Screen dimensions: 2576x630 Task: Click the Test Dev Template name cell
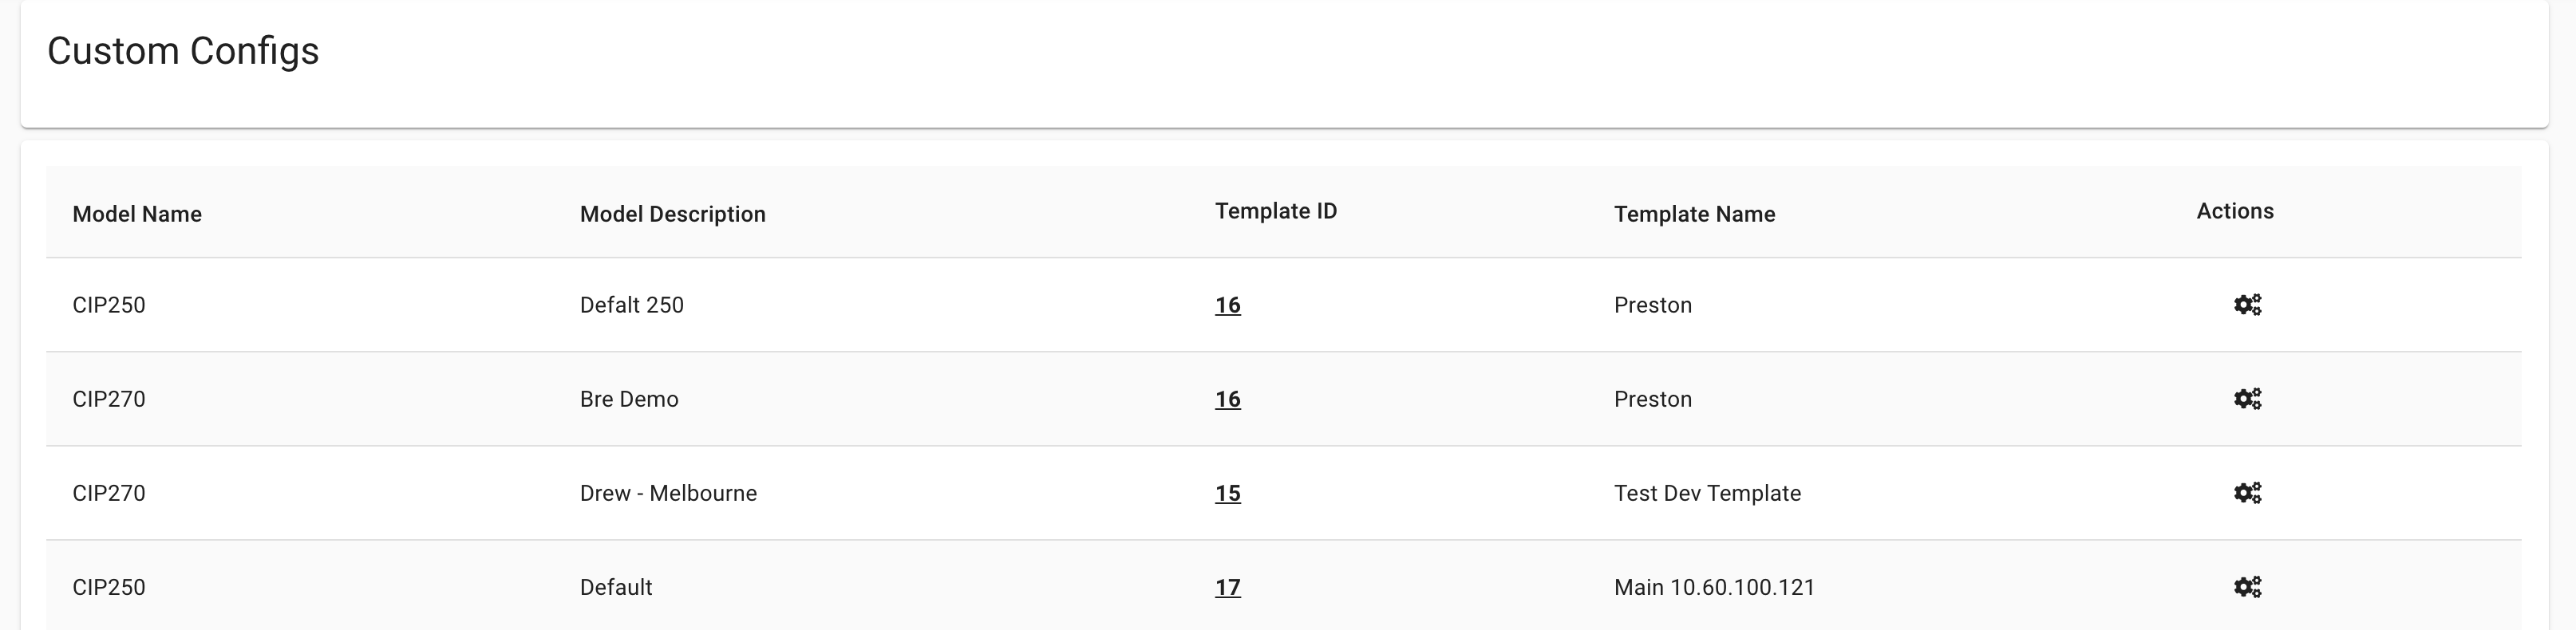click(1707, 493)
